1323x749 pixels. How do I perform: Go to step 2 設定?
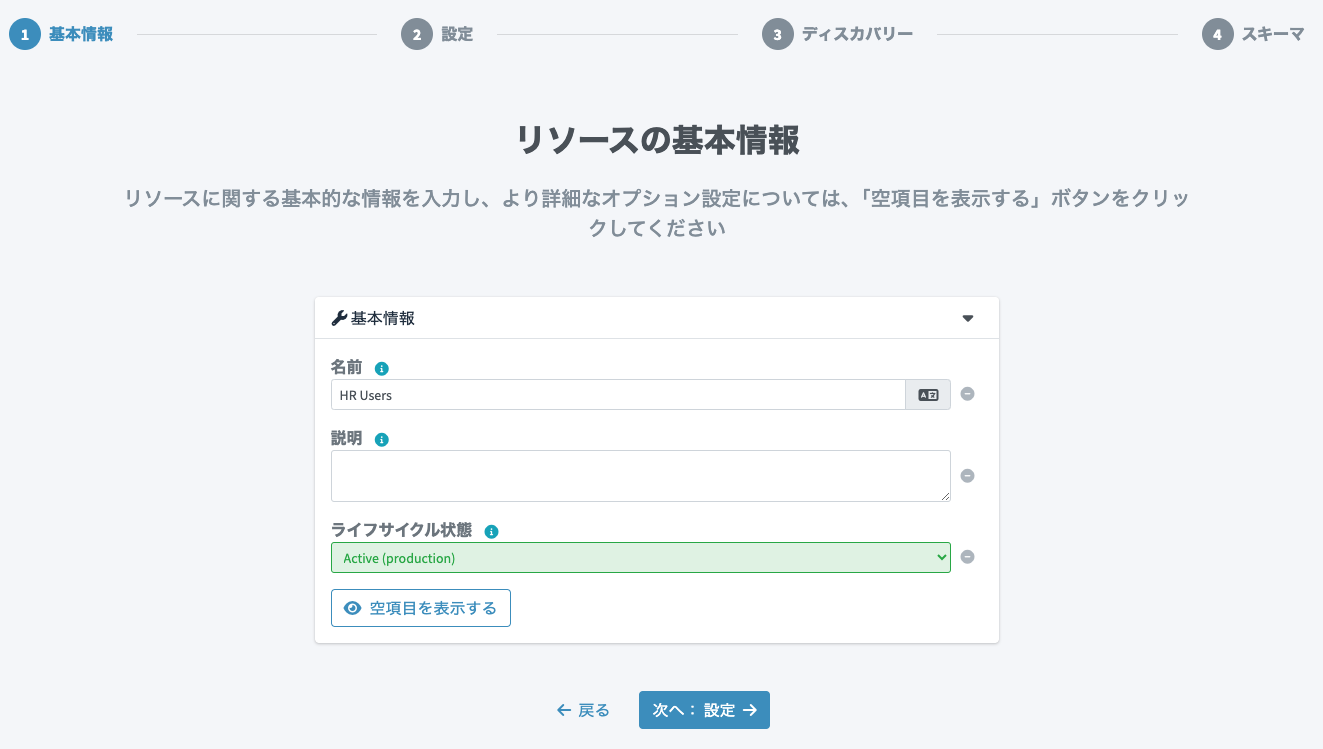(x=437, y=34)
